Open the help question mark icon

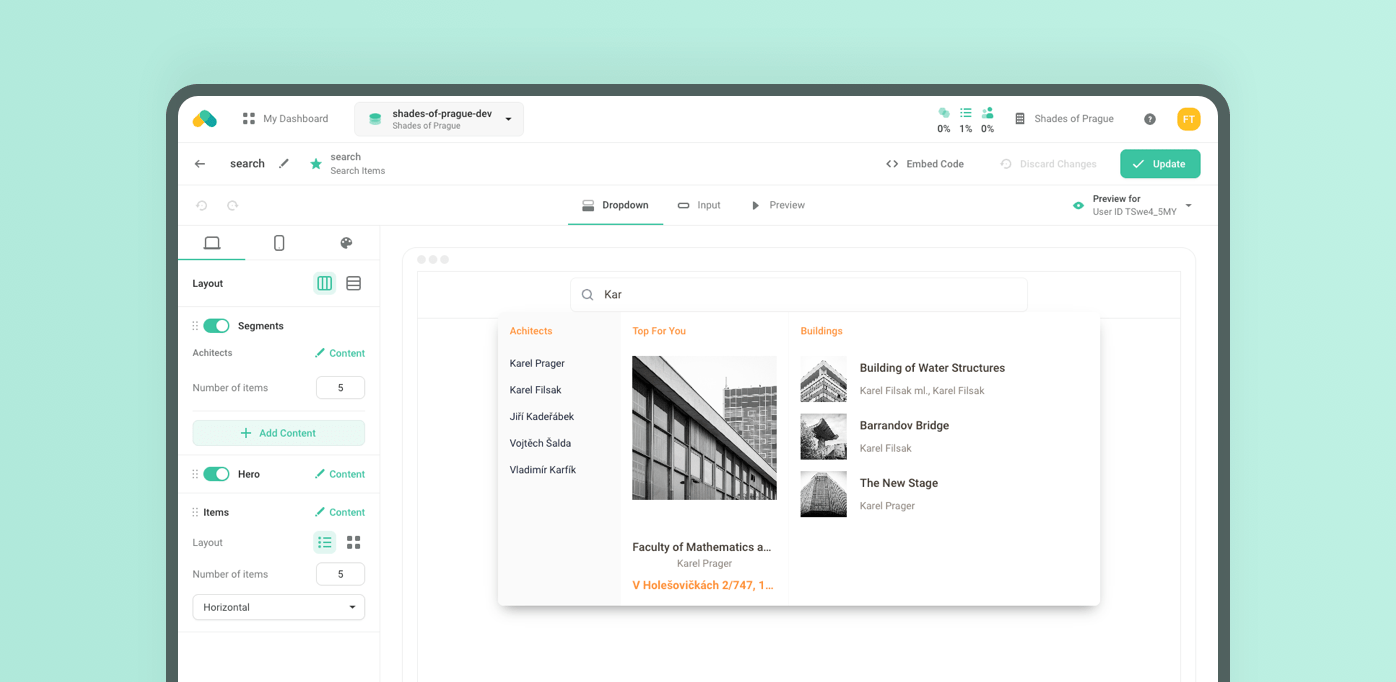(x=1150, y=119)
